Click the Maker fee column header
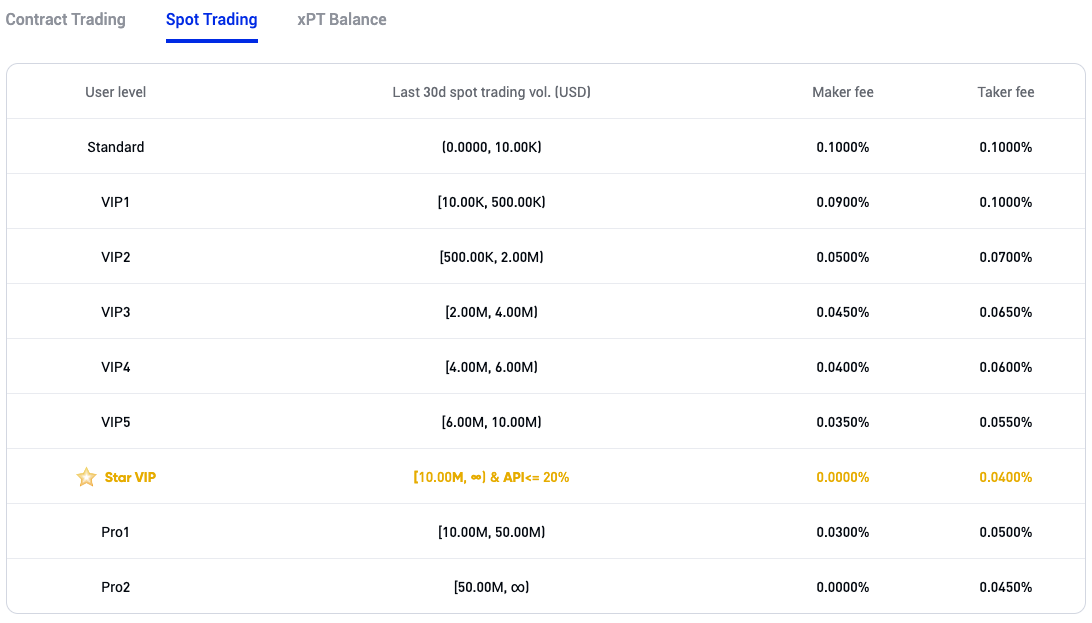1092x623 pixels. 842,92
